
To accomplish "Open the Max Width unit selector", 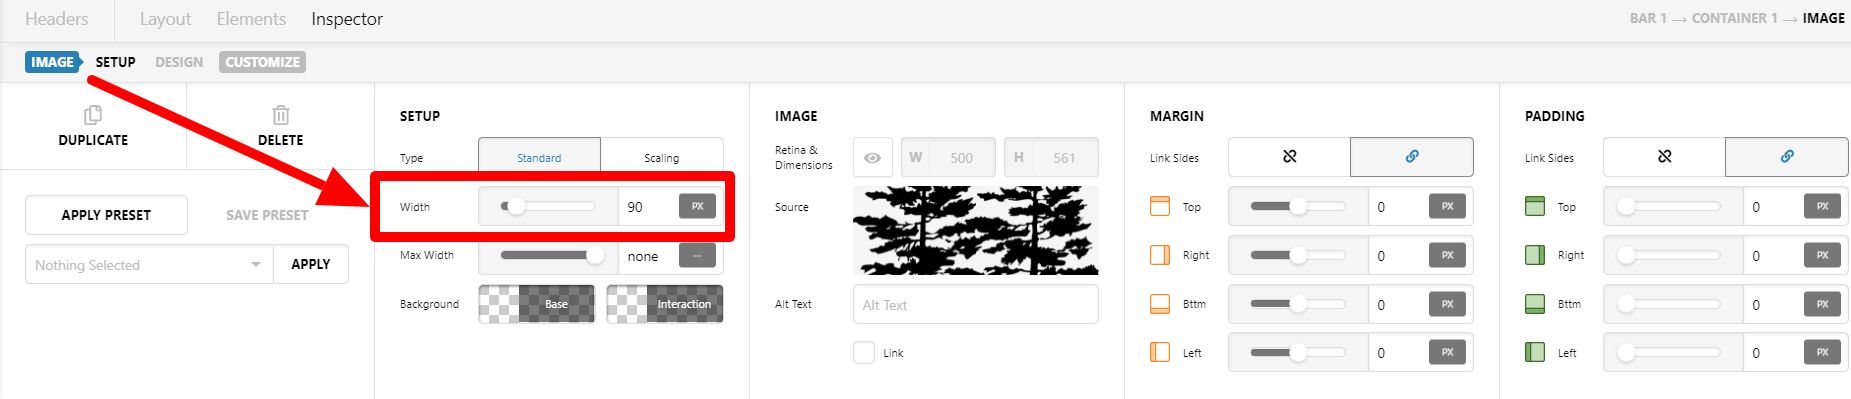I will (x=697, y=255).
